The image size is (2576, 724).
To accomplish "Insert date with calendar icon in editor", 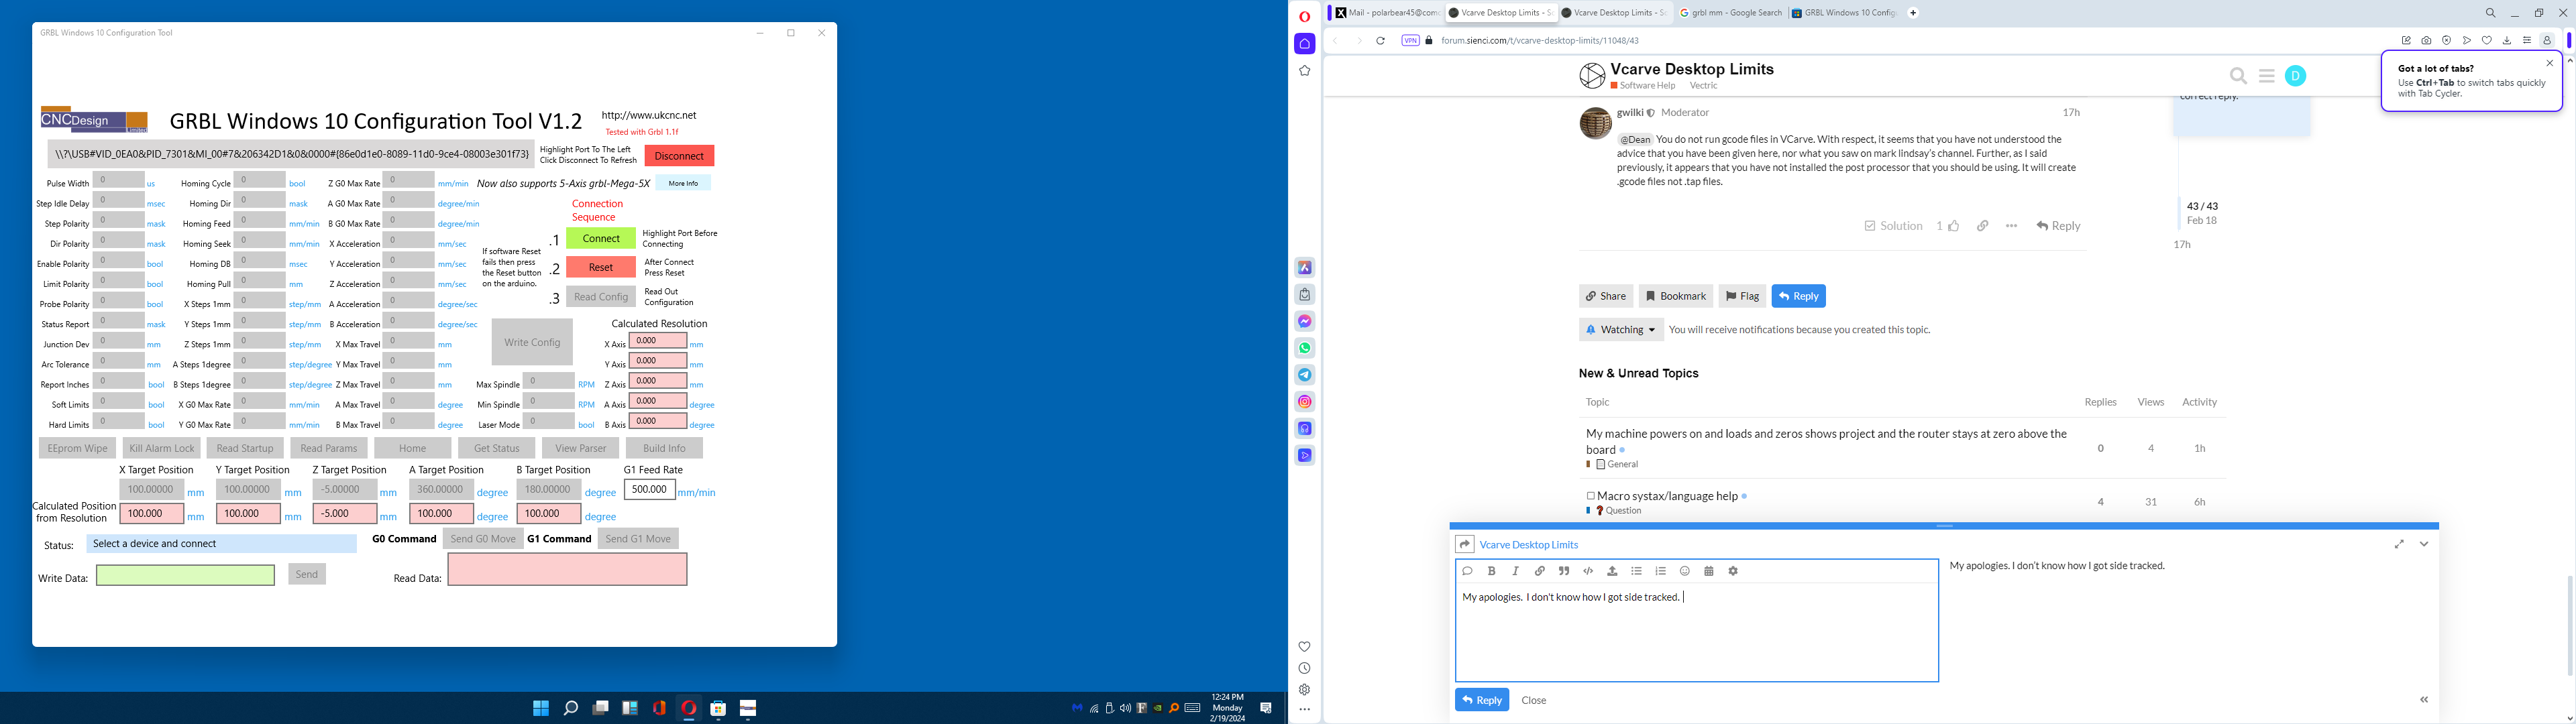I will click(1709, 571).
